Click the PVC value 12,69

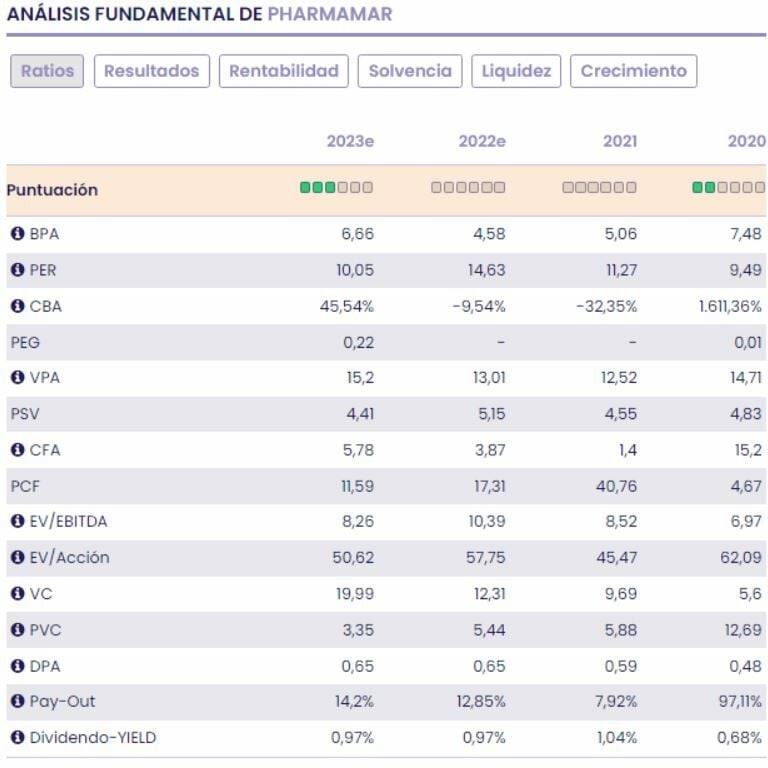pos(743,630)
